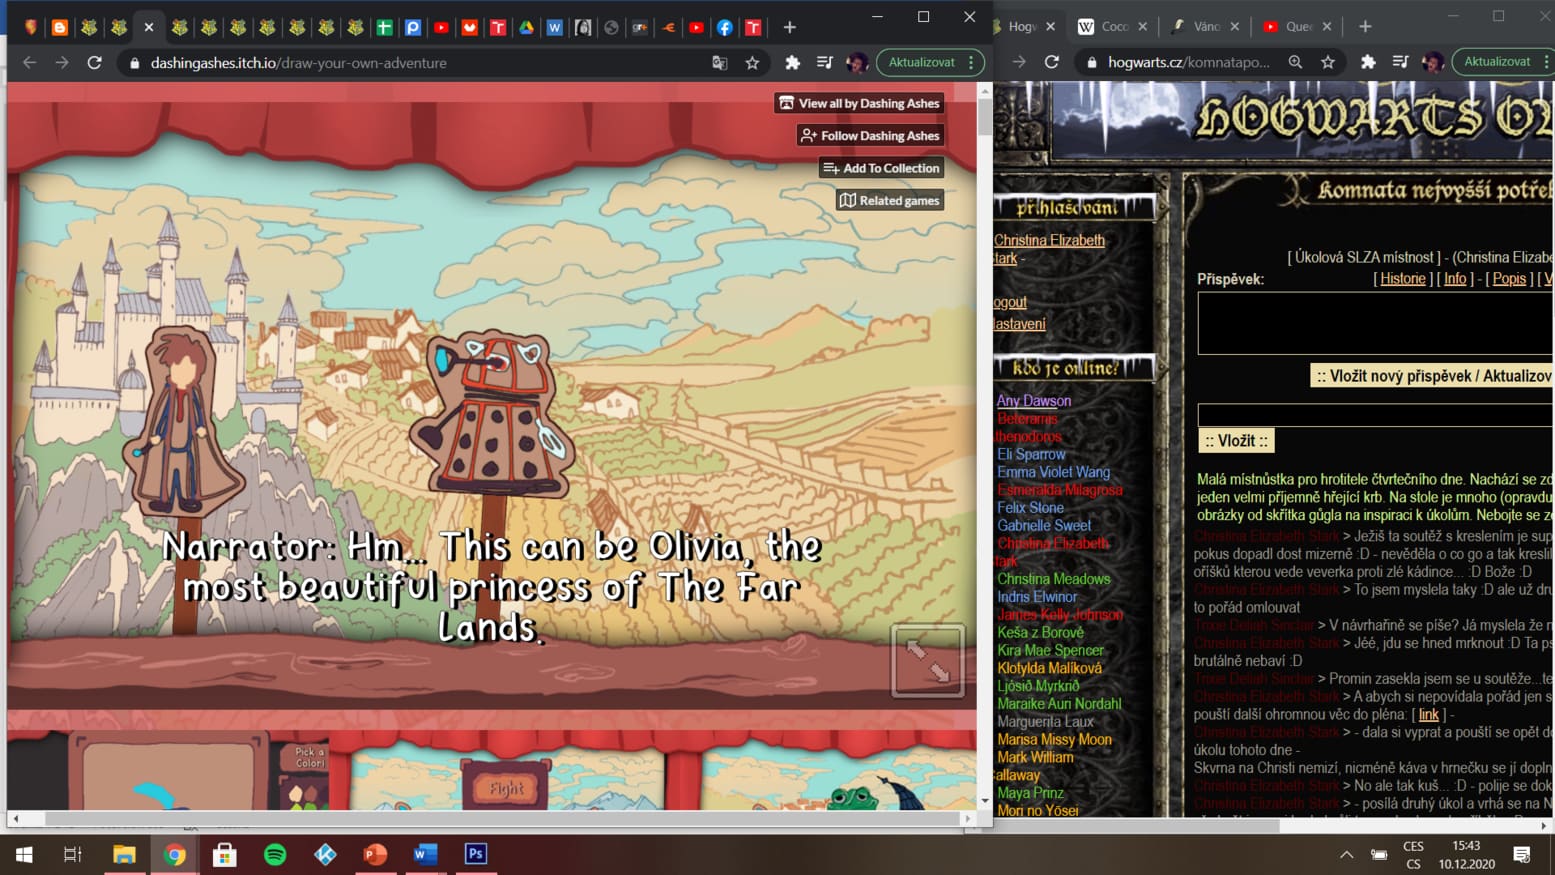The image size is (1555, 875).
Task: Switch to the Google Drive tab
Action: coord(526,27)
